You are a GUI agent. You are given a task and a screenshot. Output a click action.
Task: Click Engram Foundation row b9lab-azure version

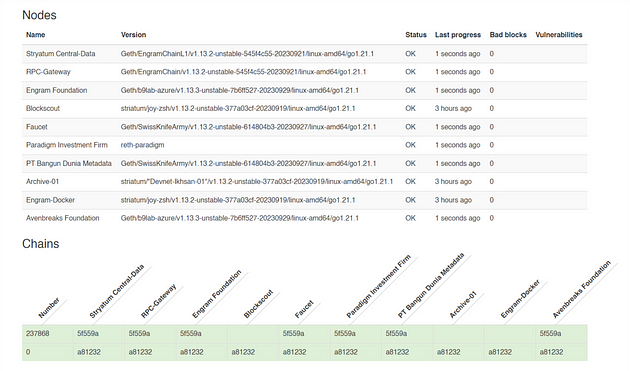coord(240,90)
